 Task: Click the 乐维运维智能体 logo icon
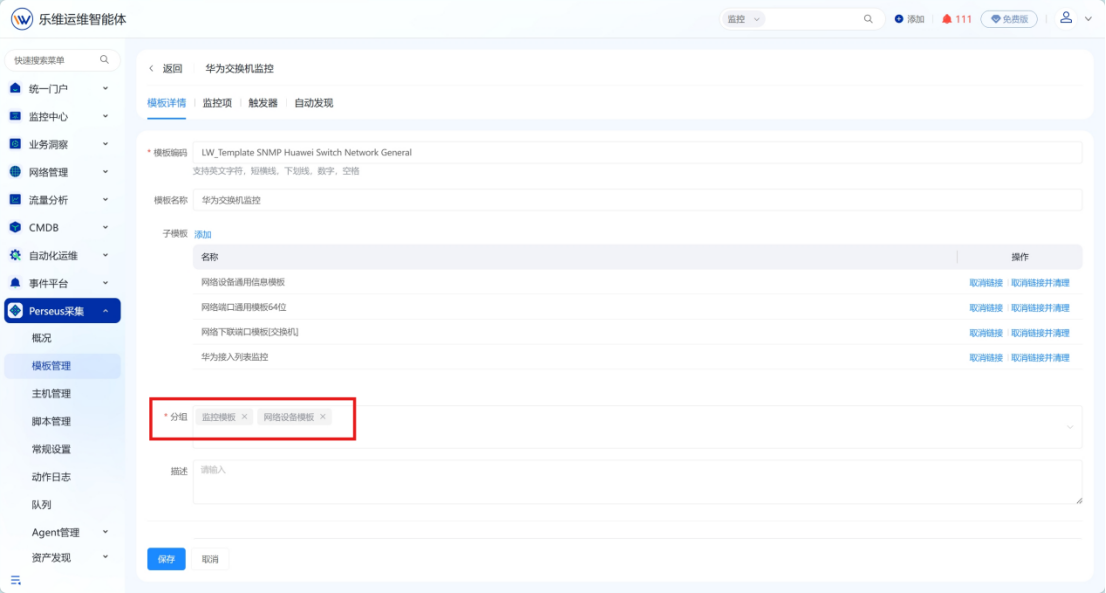(x=22, y=19)
